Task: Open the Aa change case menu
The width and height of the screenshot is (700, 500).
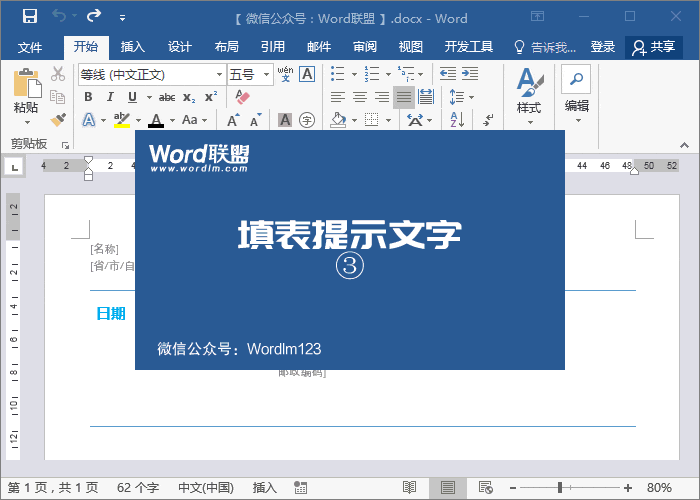Action: click(x=195, y=120)
